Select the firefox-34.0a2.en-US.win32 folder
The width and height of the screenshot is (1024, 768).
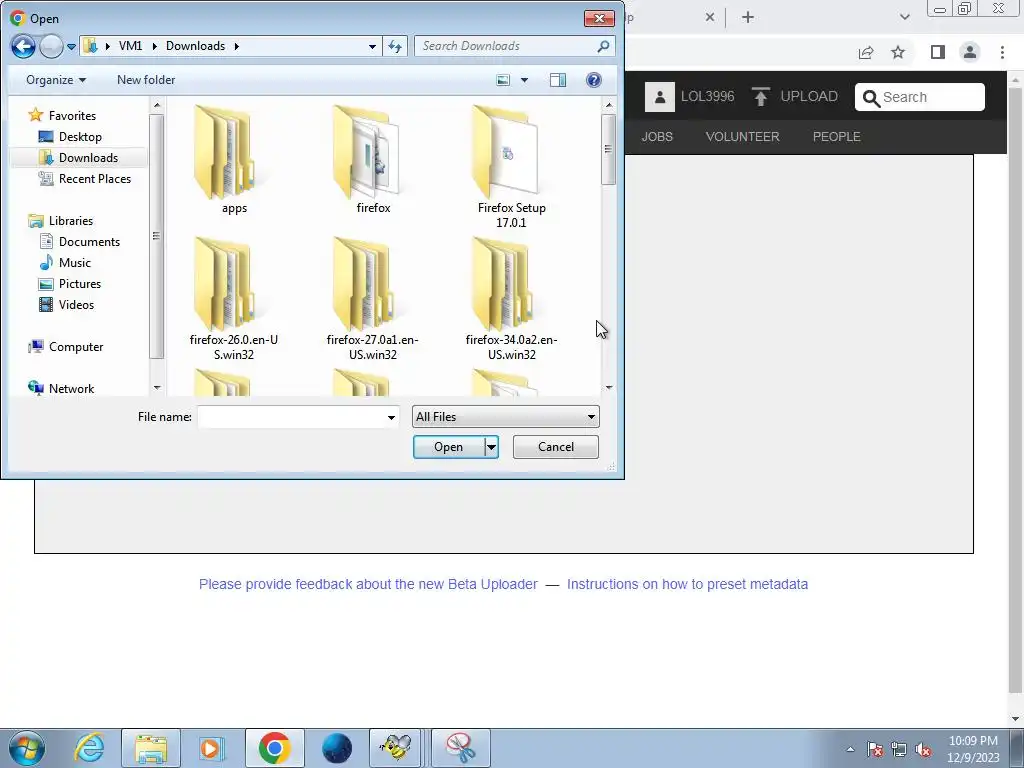511,298
